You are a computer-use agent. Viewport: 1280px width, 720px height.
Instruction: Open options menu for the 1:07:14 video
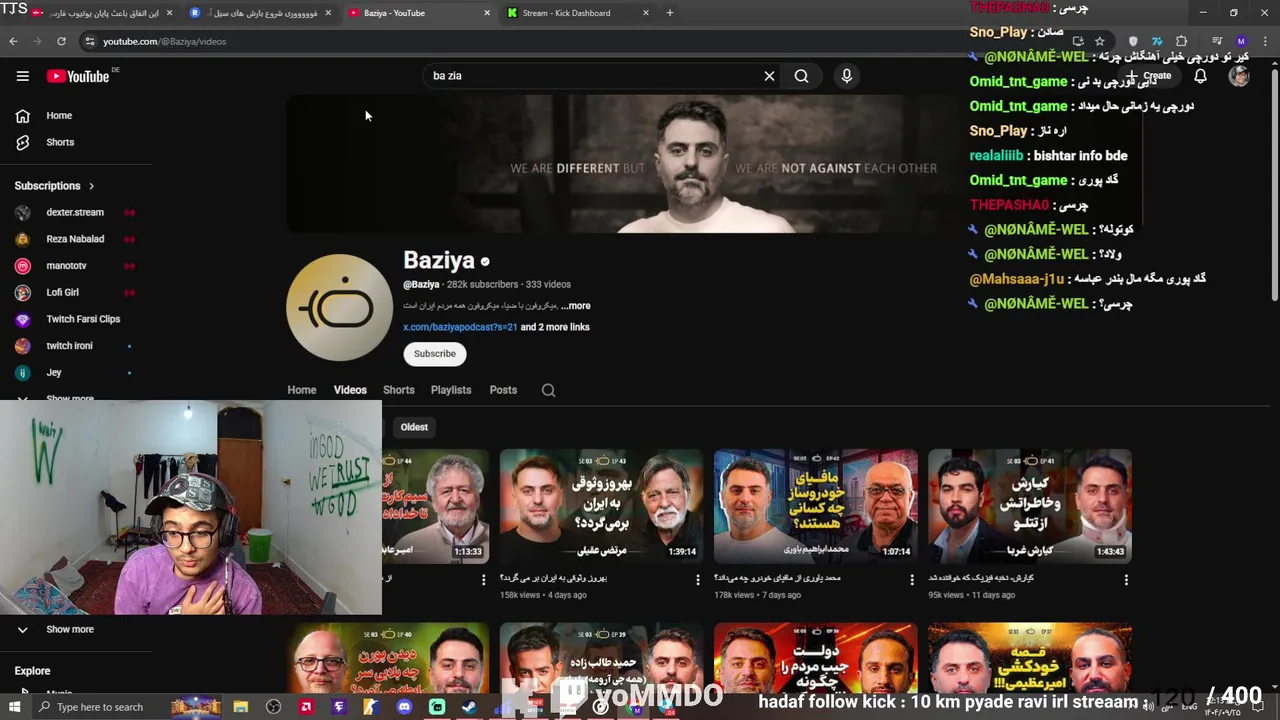coord(912,579)
